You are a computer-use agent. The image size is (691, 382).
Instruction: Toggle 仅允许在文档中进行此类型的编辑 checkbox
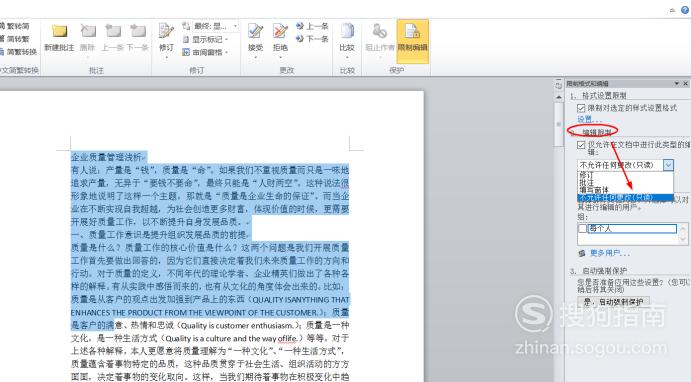point(581,145)
